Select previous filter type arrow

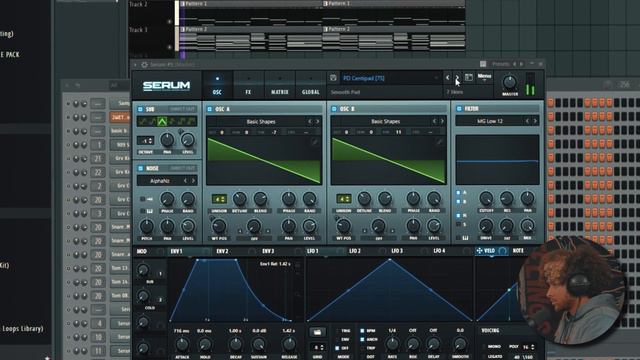click(x=527, y=121)
